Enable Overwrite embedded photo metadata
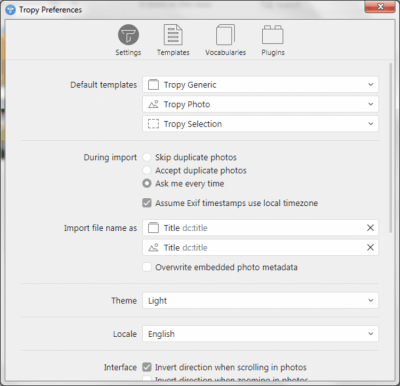Image resolution: width=400 pixels, height=386 pixels. tap(147, 267)
